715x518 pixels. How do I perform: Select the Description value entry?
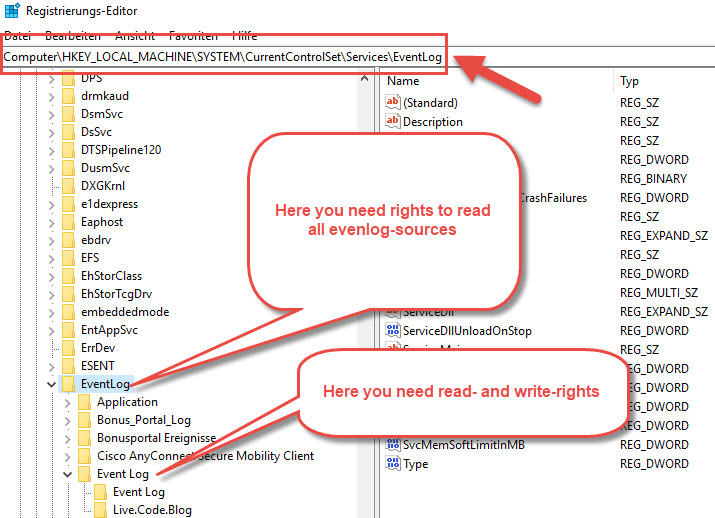coord(432,121)
